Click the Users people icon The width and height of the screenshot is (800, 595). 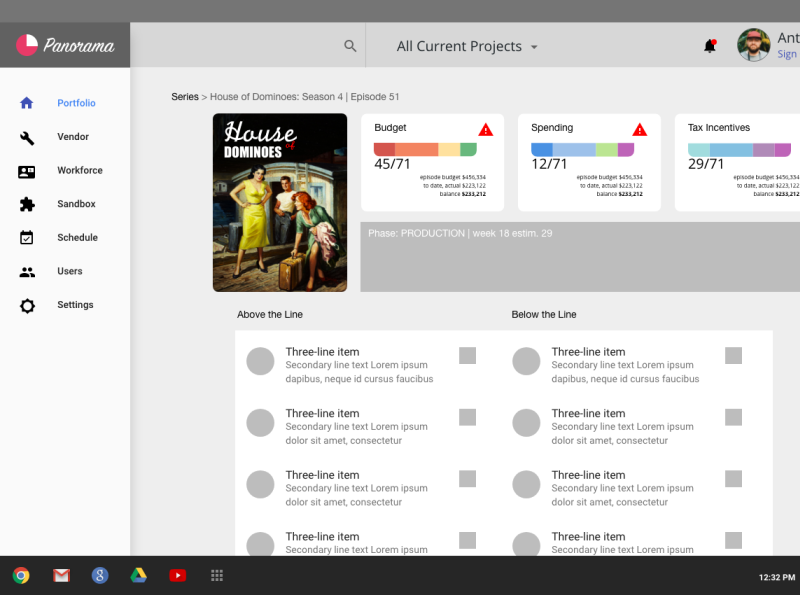tap(27, 272)
